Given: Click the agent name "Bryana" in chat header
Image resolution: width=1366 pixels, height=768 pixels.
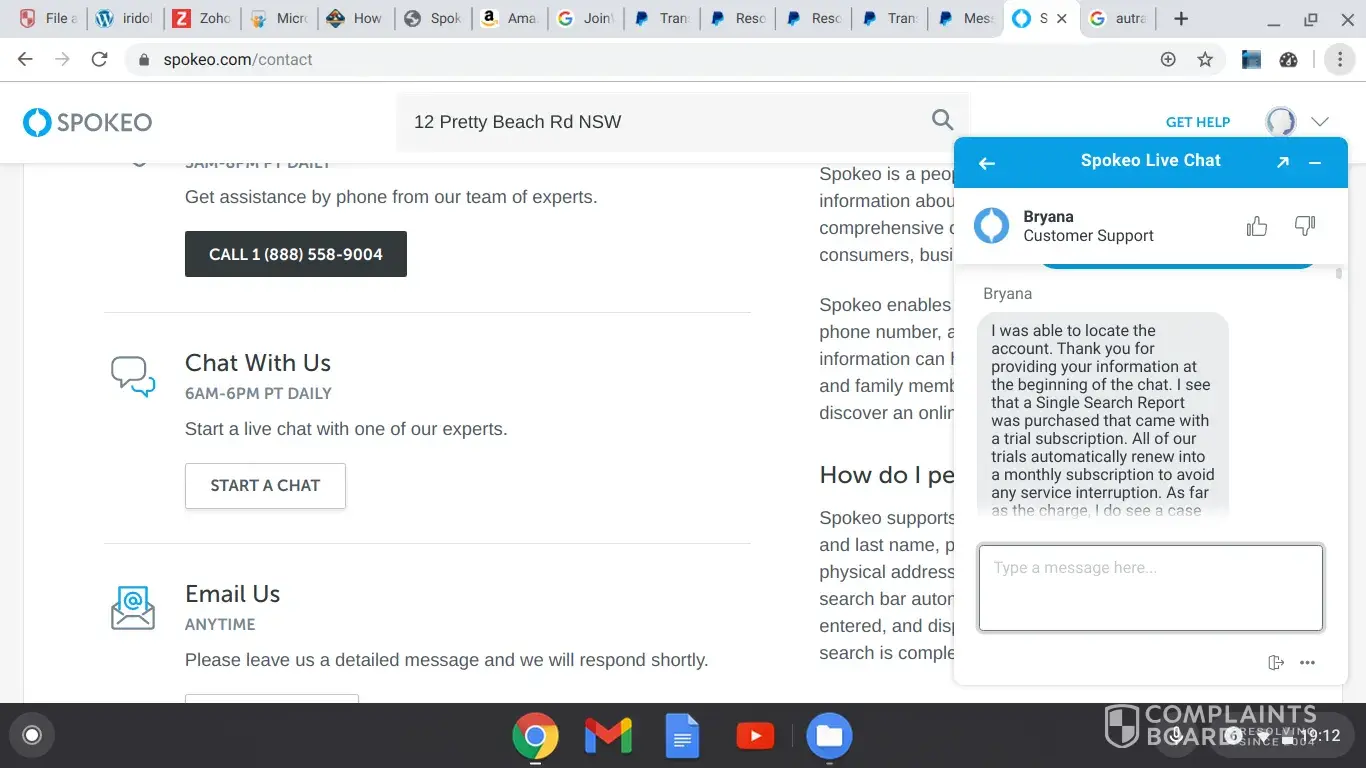Looking at the screenshot, I should coord(1049,217).
